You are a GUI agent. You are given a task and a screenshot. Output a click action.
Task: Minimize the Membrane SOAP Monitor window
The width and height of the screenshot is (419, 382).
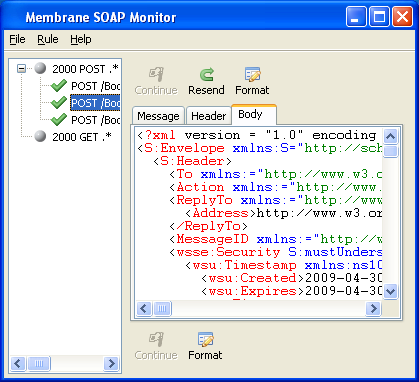tap(356, 16)
